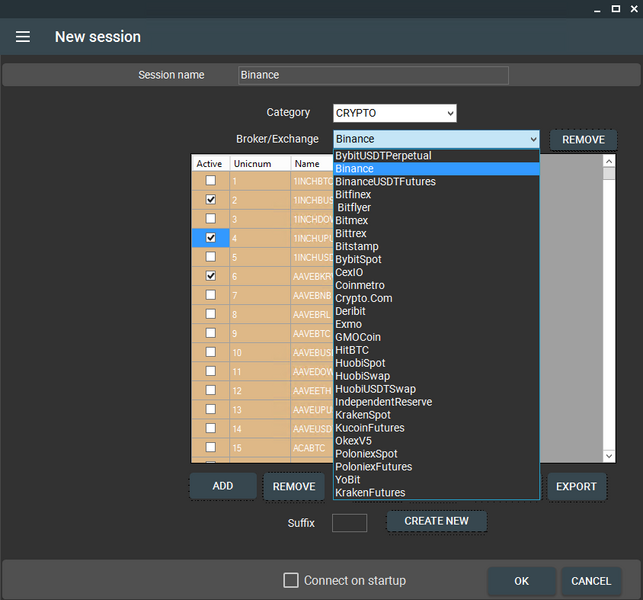The width and height of the screenshot is (643, 600).
Task: Click the ADD button below table
Action: coord(223,486)
